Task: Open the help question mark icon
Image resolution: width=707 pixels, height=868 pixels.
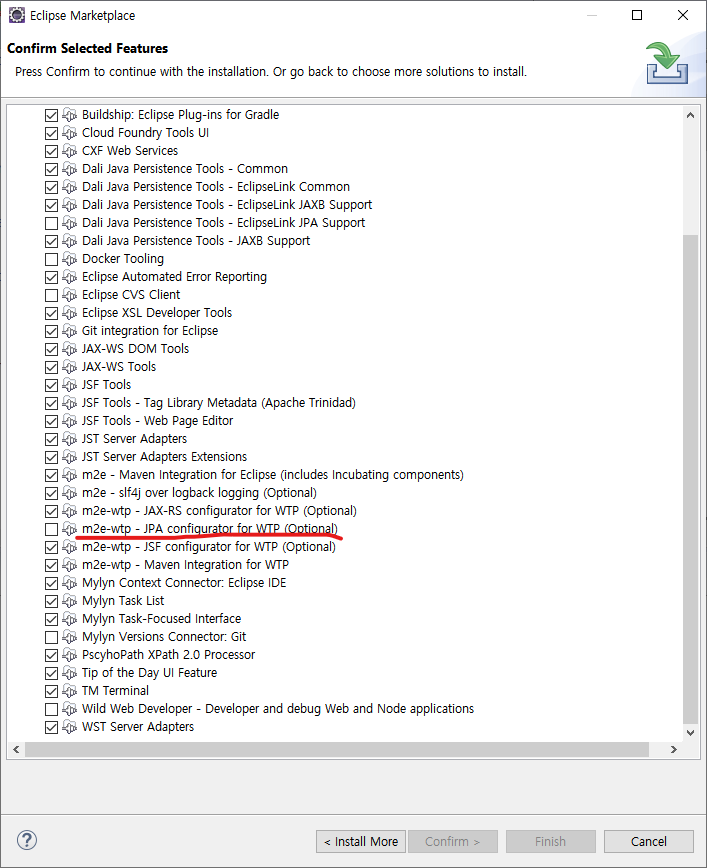Action: [x=27, y=840]
